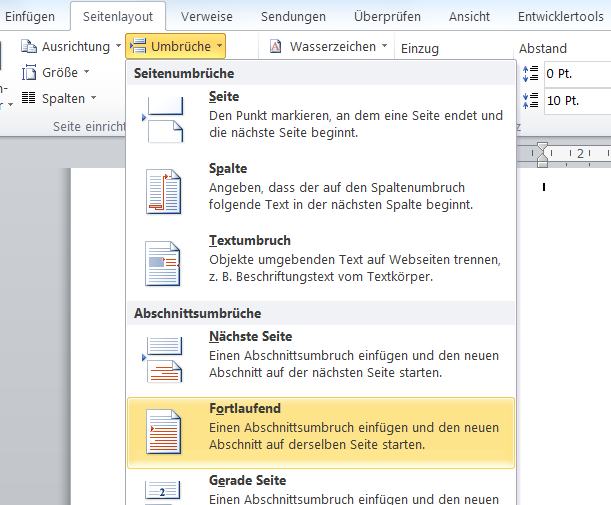Screen dimensions: 611x505
Task: Expand the Spalten dropdown arrow
Action: (94, 97)
